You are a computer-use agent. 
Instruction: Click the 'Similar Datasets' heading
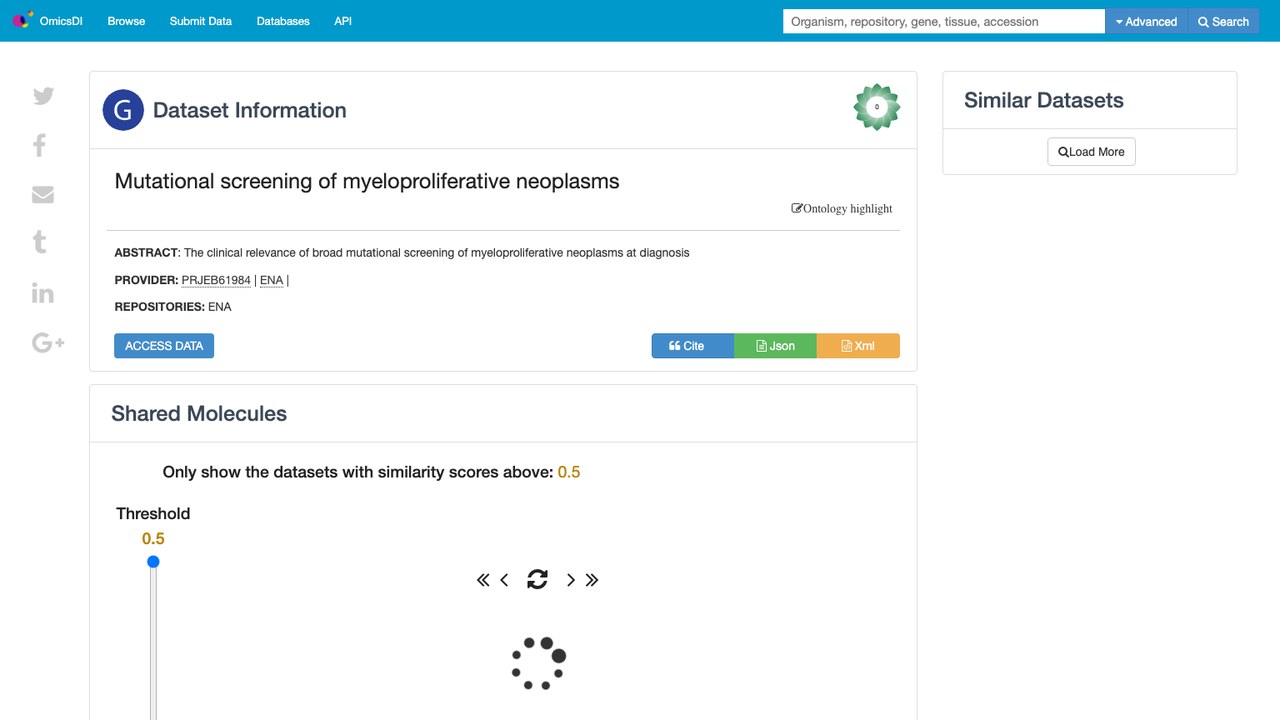[1044, 100]
